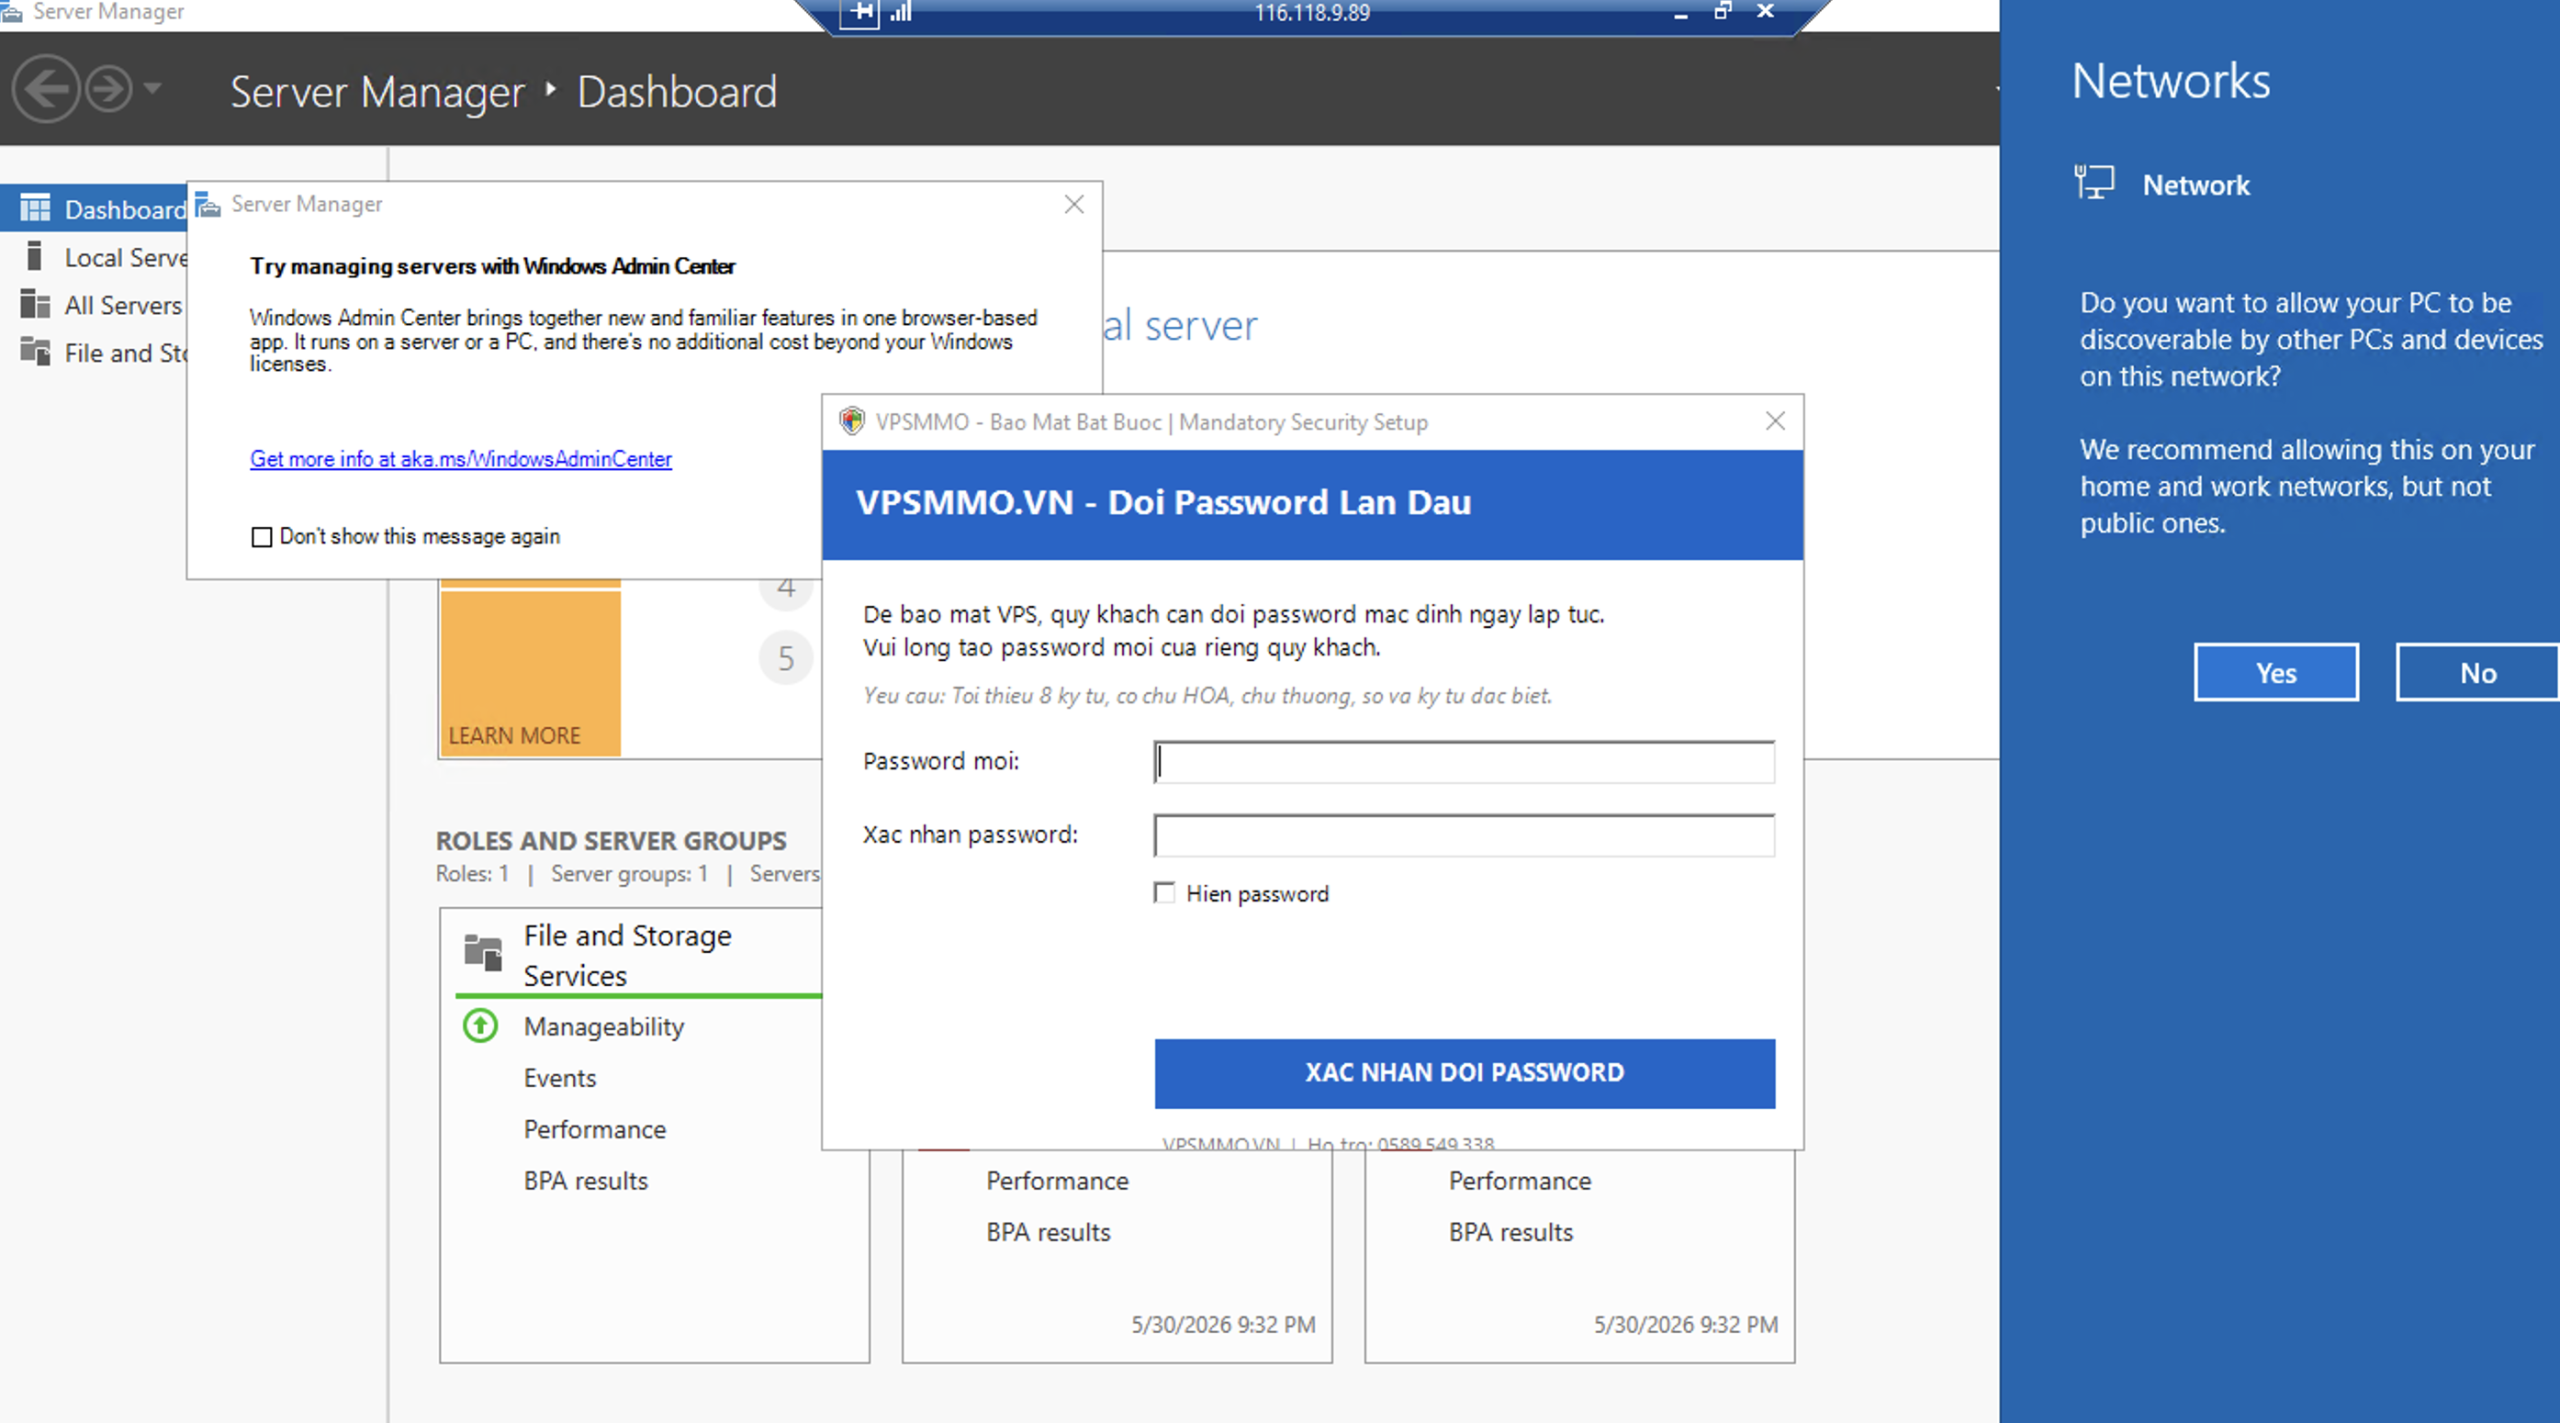Click the Dashboard grid icon

tap(35, 208)
